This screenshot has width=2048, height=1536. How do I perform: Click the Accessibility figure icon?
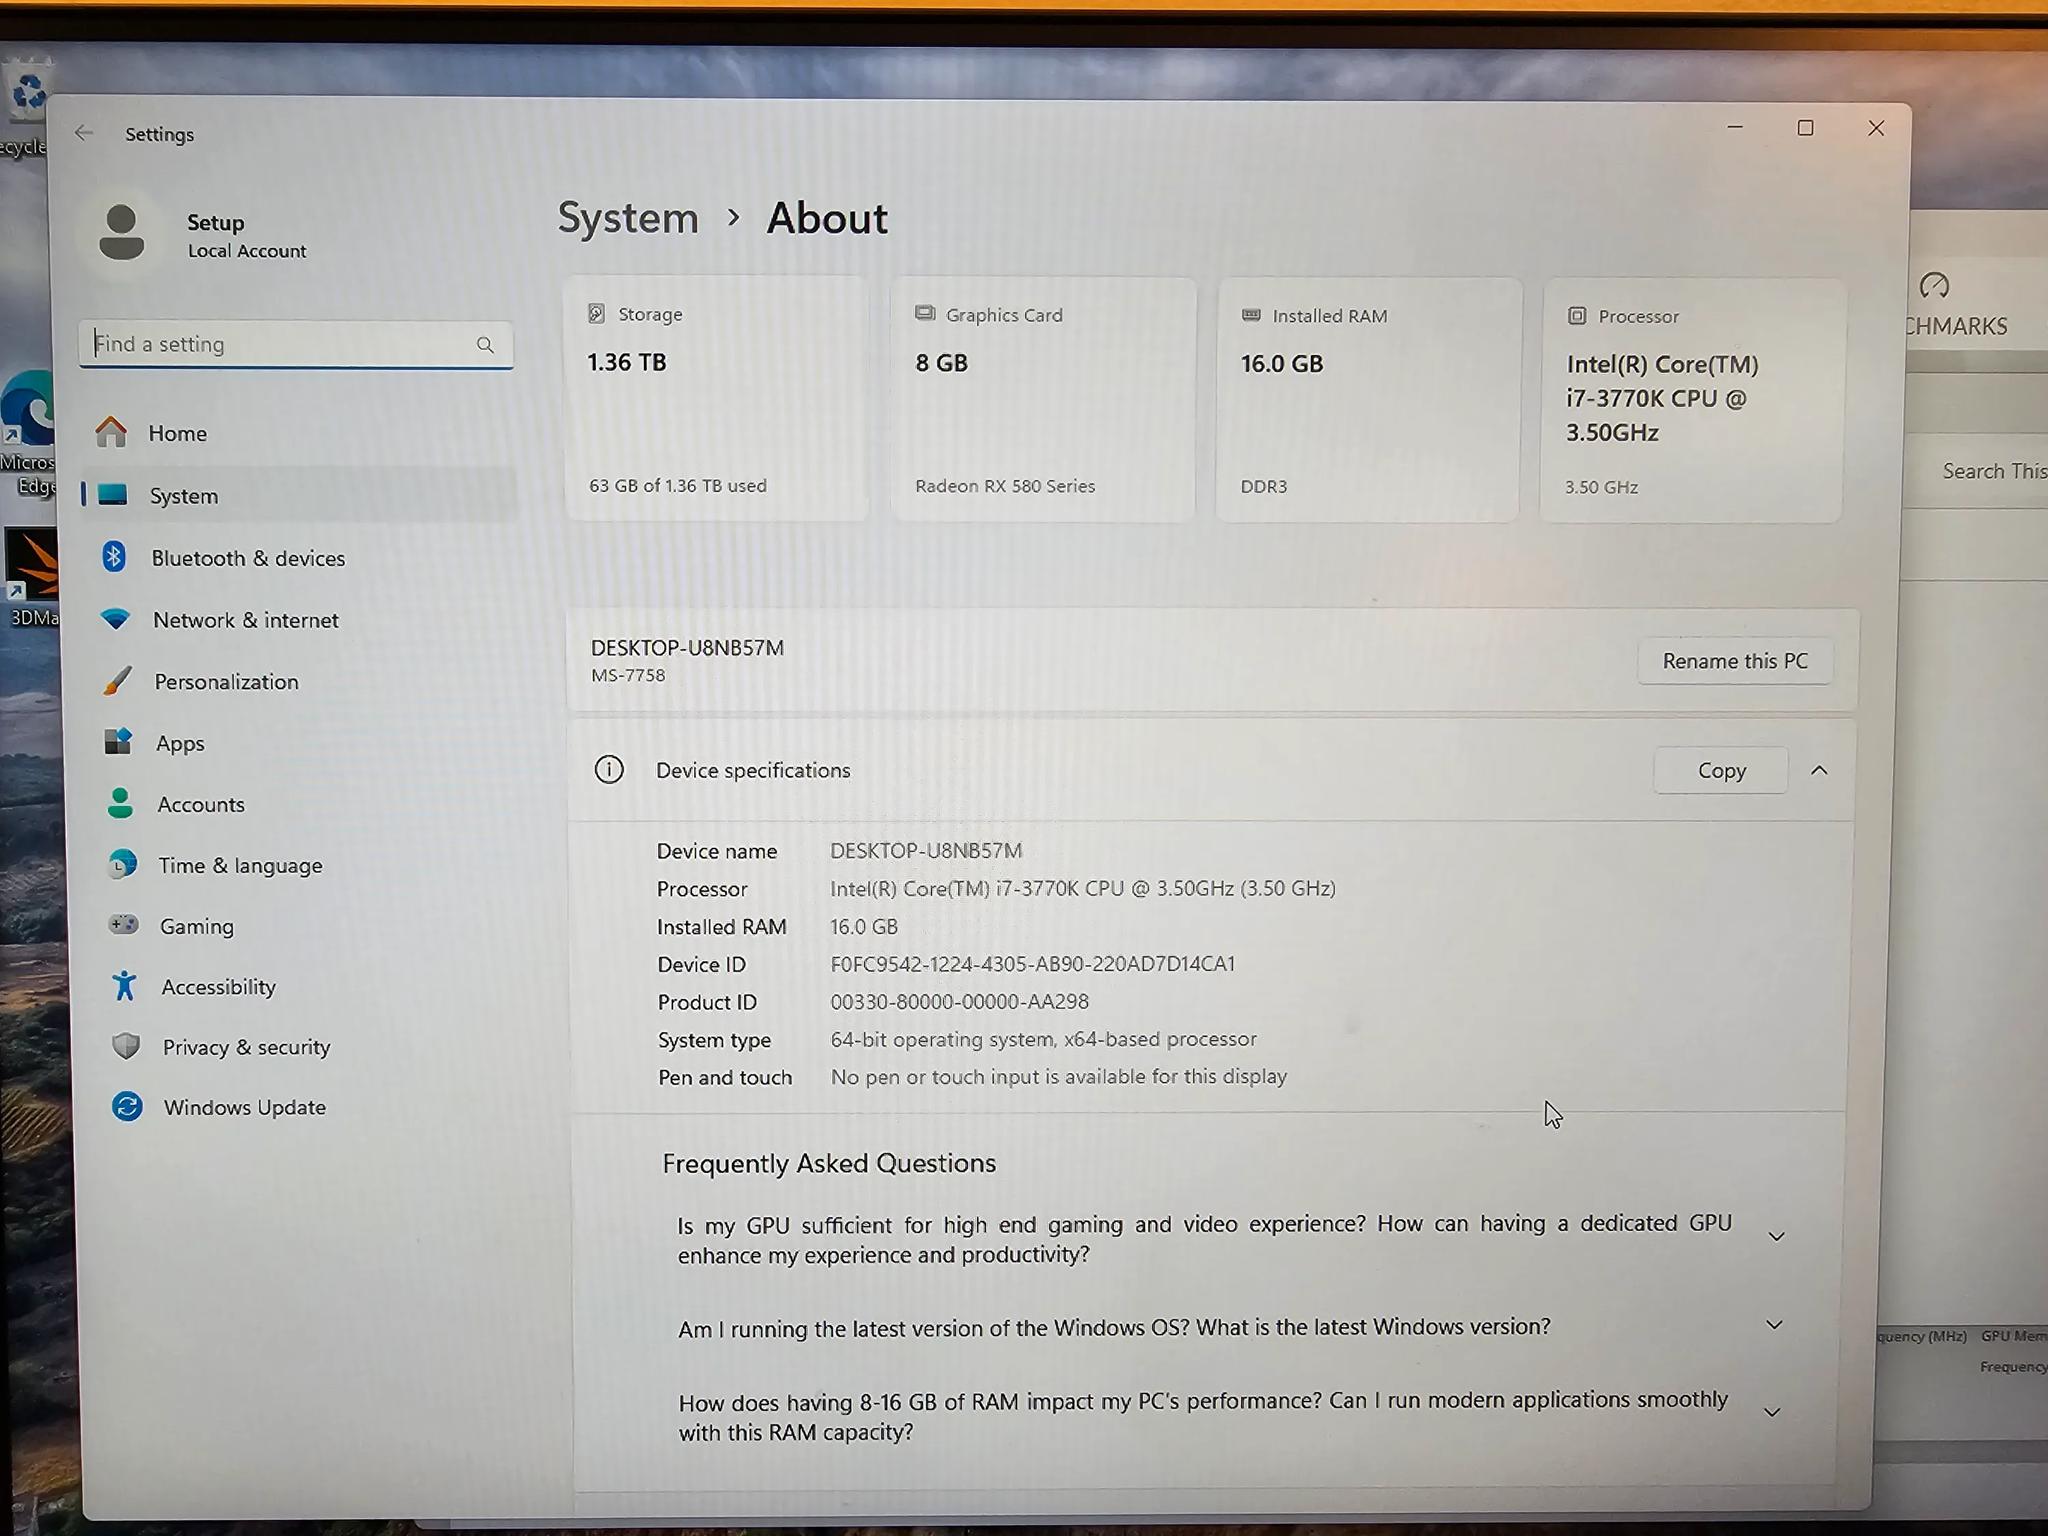[x=124, y=986]
